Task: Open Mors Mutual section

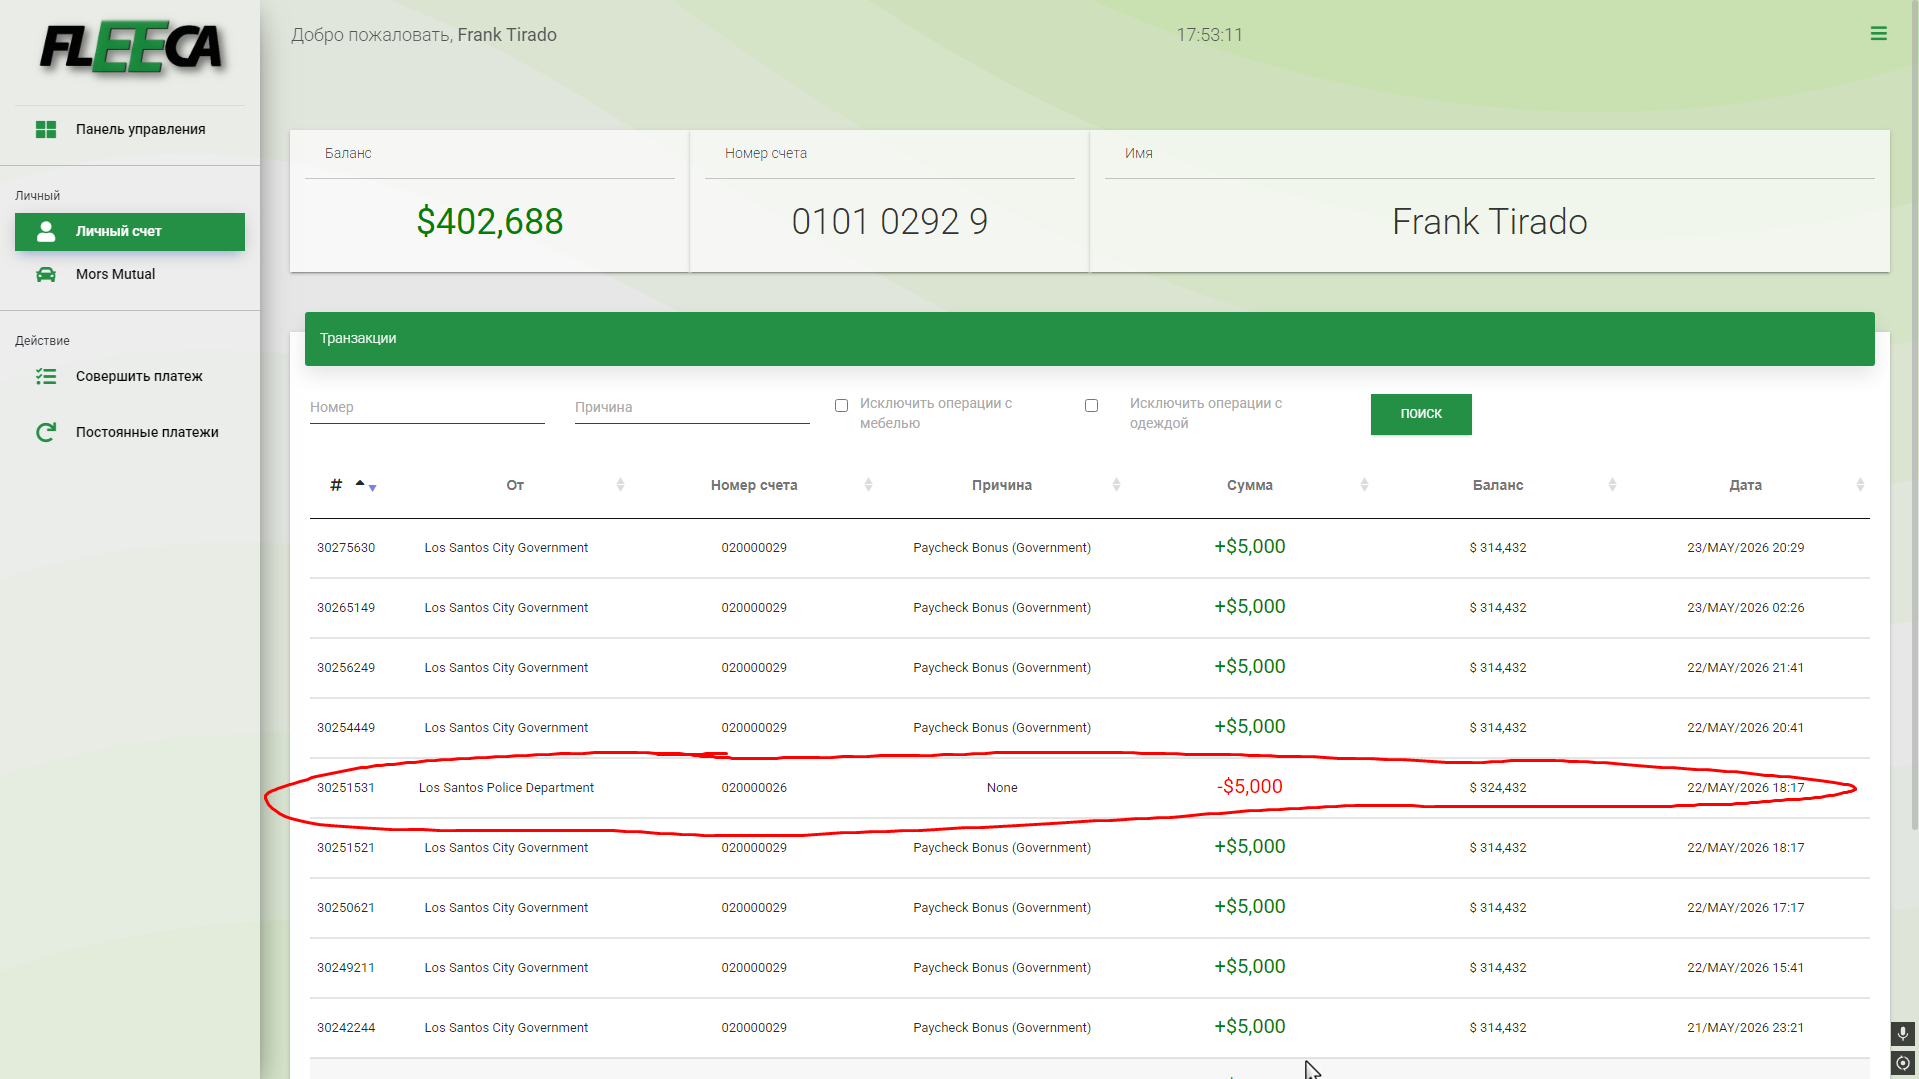Action: tap(130, 274)
